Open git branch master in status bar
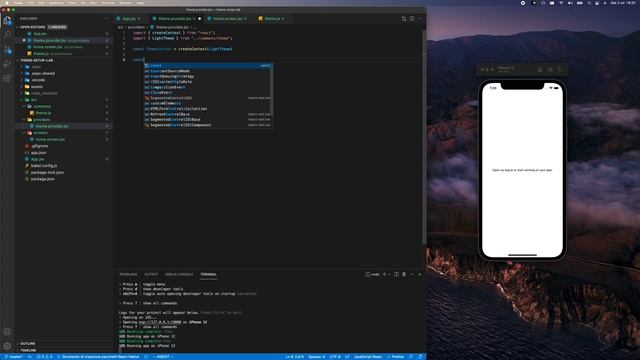 [14, 357]
